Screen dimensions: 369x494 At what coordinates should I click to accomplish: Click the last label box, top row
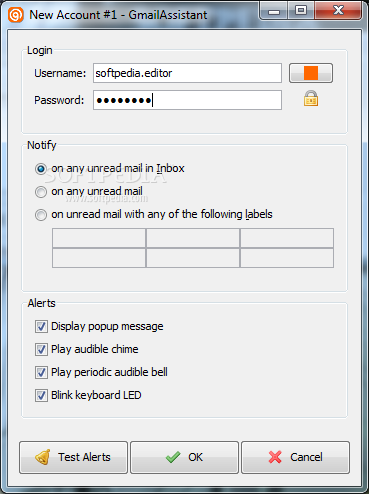[287, 238]
